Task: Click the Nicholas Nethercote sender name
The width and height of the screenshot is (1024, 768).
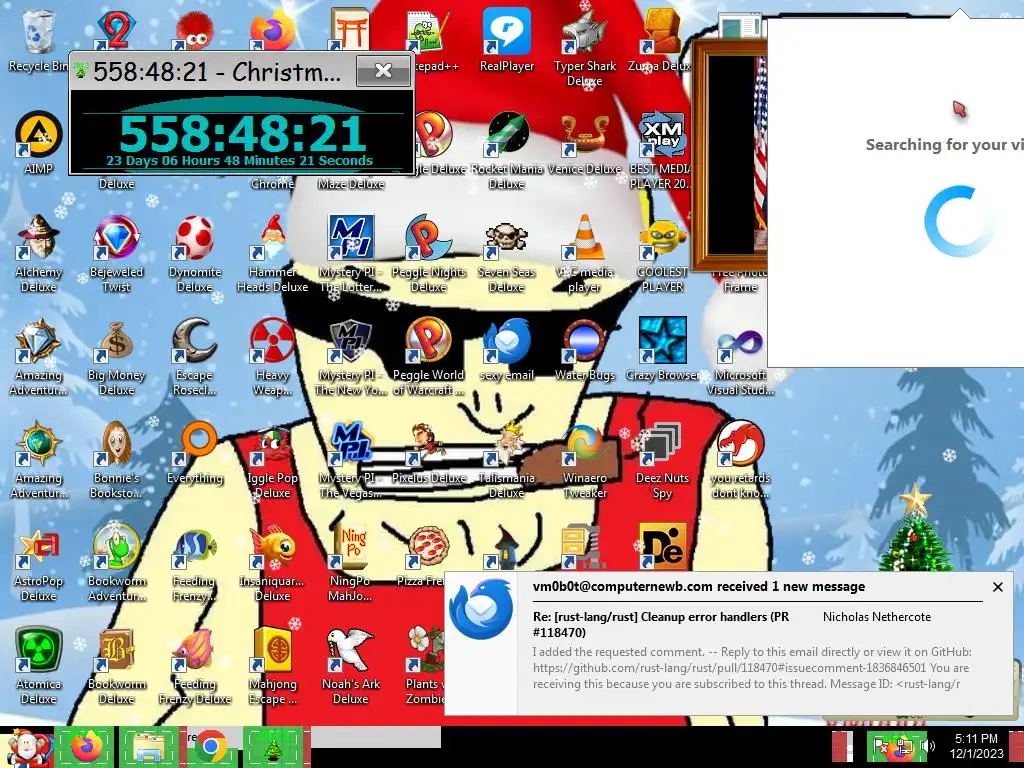Action: point(876,617)
